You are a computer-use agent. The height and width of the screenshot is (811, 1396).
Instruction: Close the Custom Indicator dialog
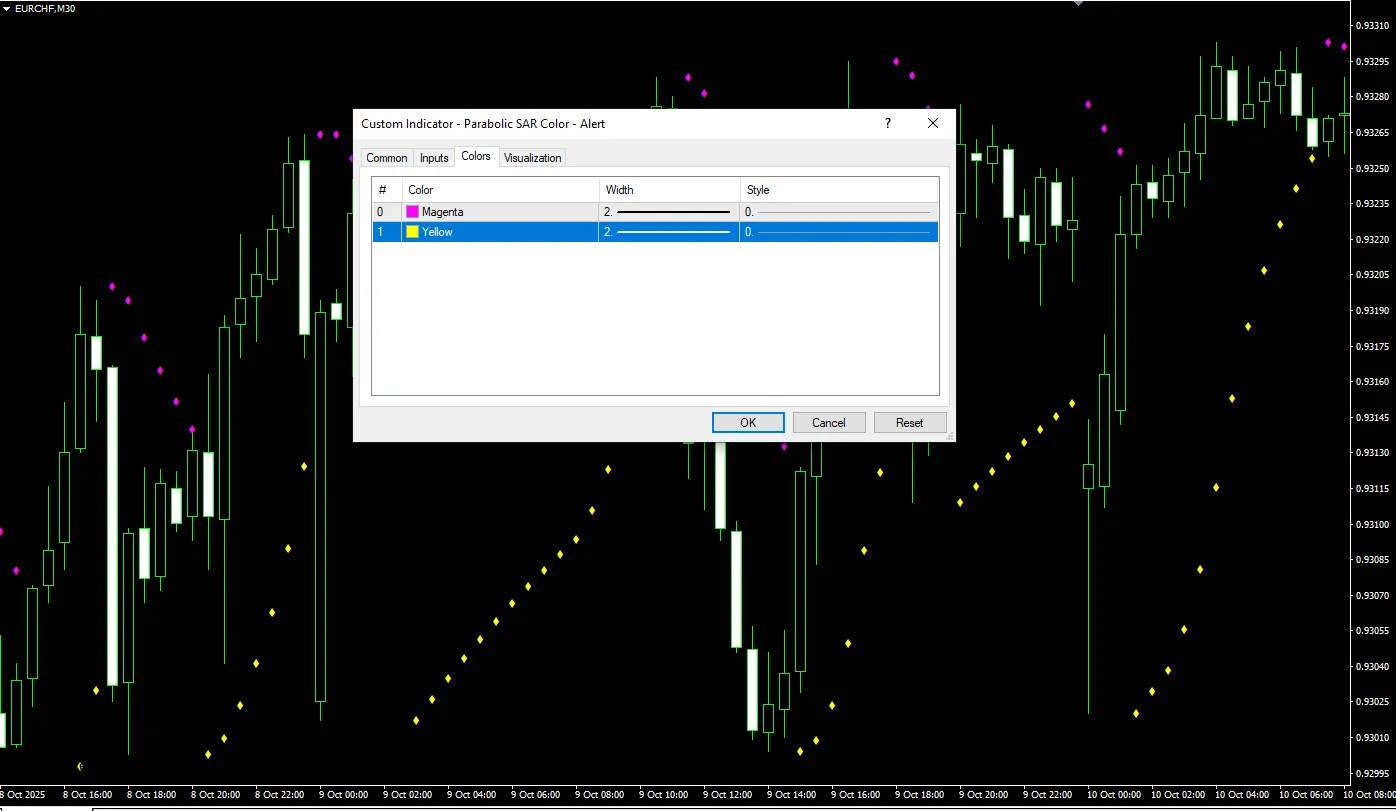[933, 124]
